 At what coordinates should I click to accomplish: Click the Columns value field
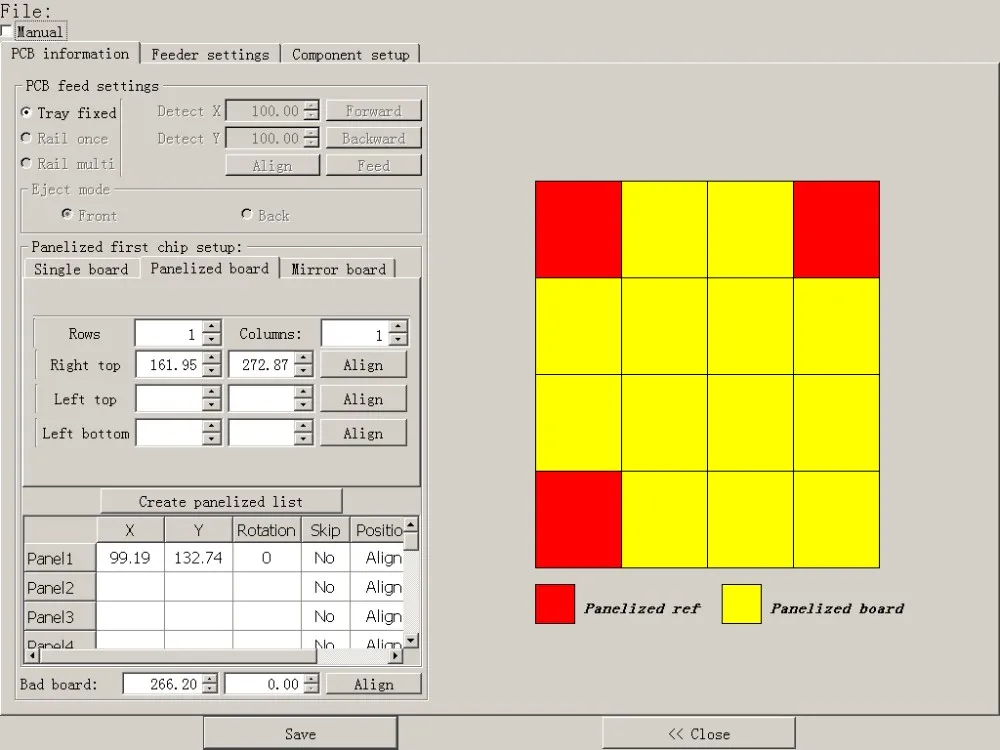pyautogui.click(x=355, y=334)
